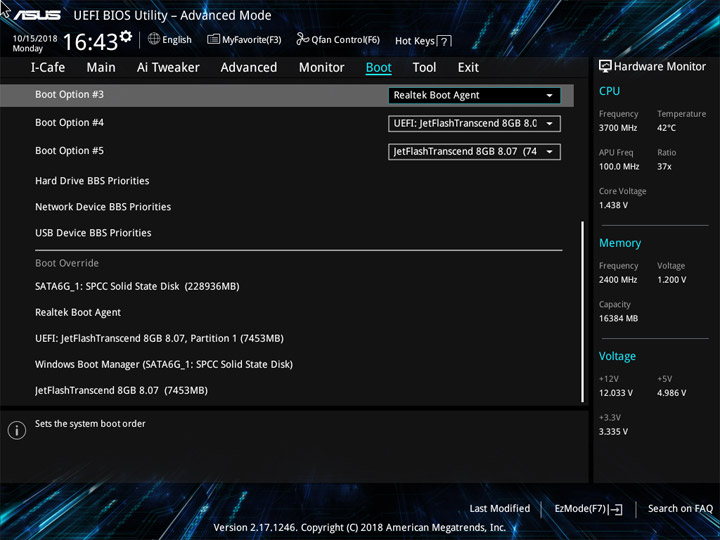The width and height of the screenshot is (720, 540).
Task: Click the ASUS logo
Action: (x=37, y=16)
